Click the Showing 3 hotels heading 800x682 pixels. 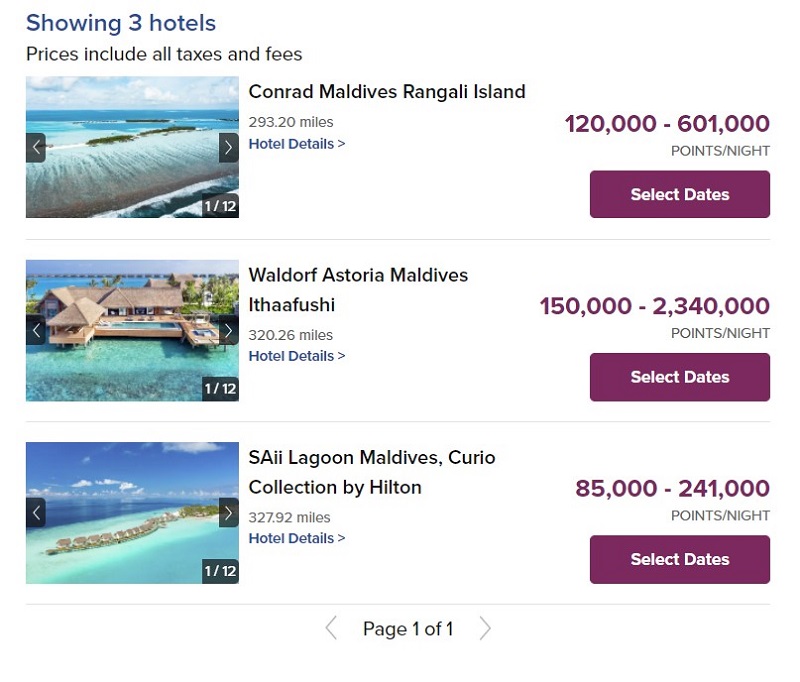pyautogui.click(x=120, y=22)
